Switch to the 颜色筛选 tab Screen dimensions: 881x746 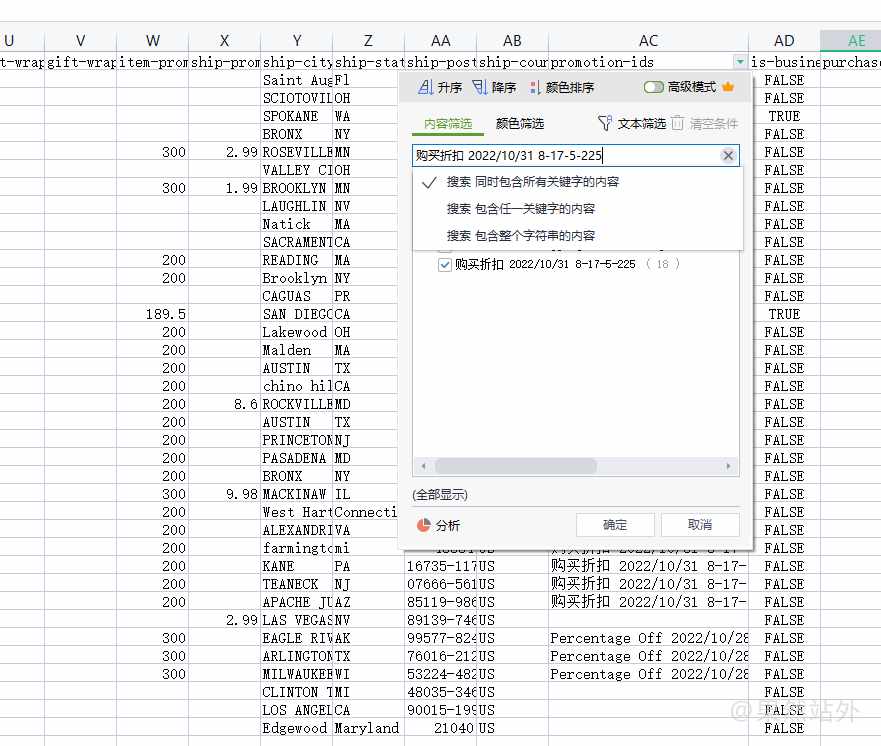point(520,124)
